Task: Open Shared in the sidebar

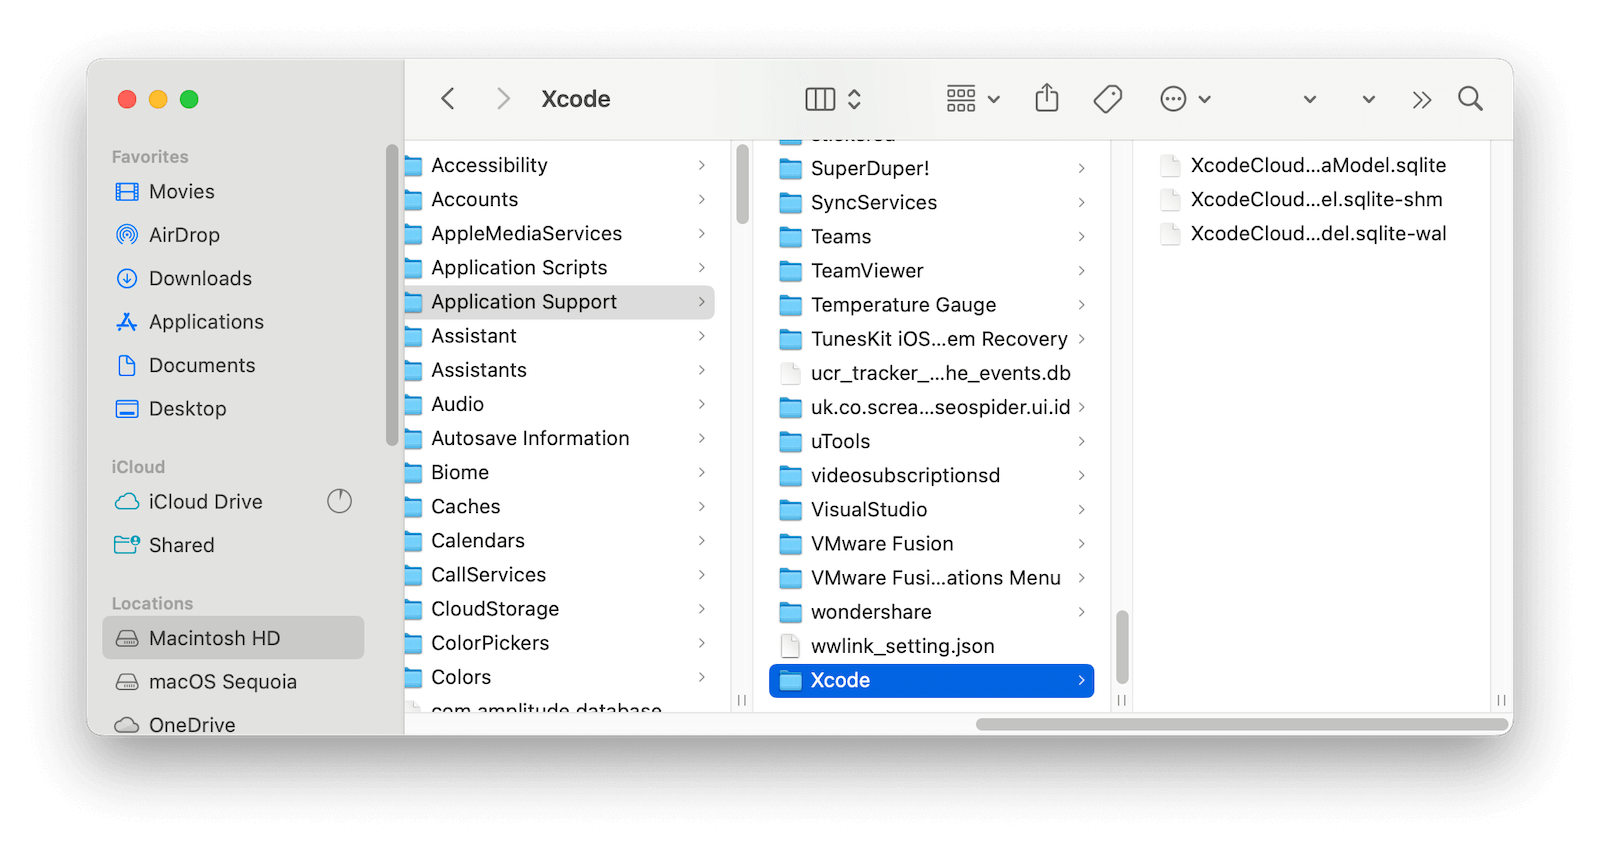Action: pyautogui.click(x=233, y=545)
